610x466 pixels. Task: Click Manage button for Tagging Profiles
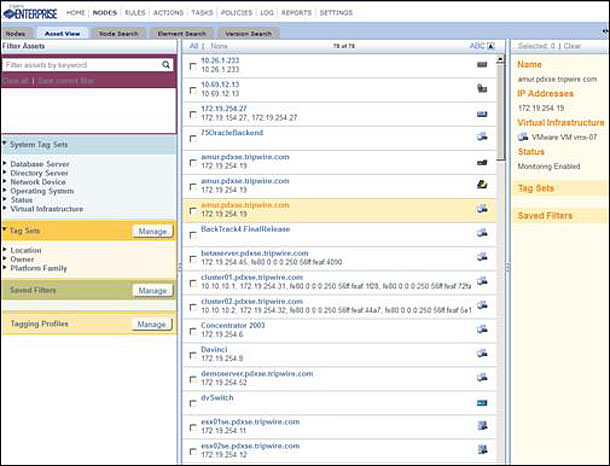tap(152, 324)
